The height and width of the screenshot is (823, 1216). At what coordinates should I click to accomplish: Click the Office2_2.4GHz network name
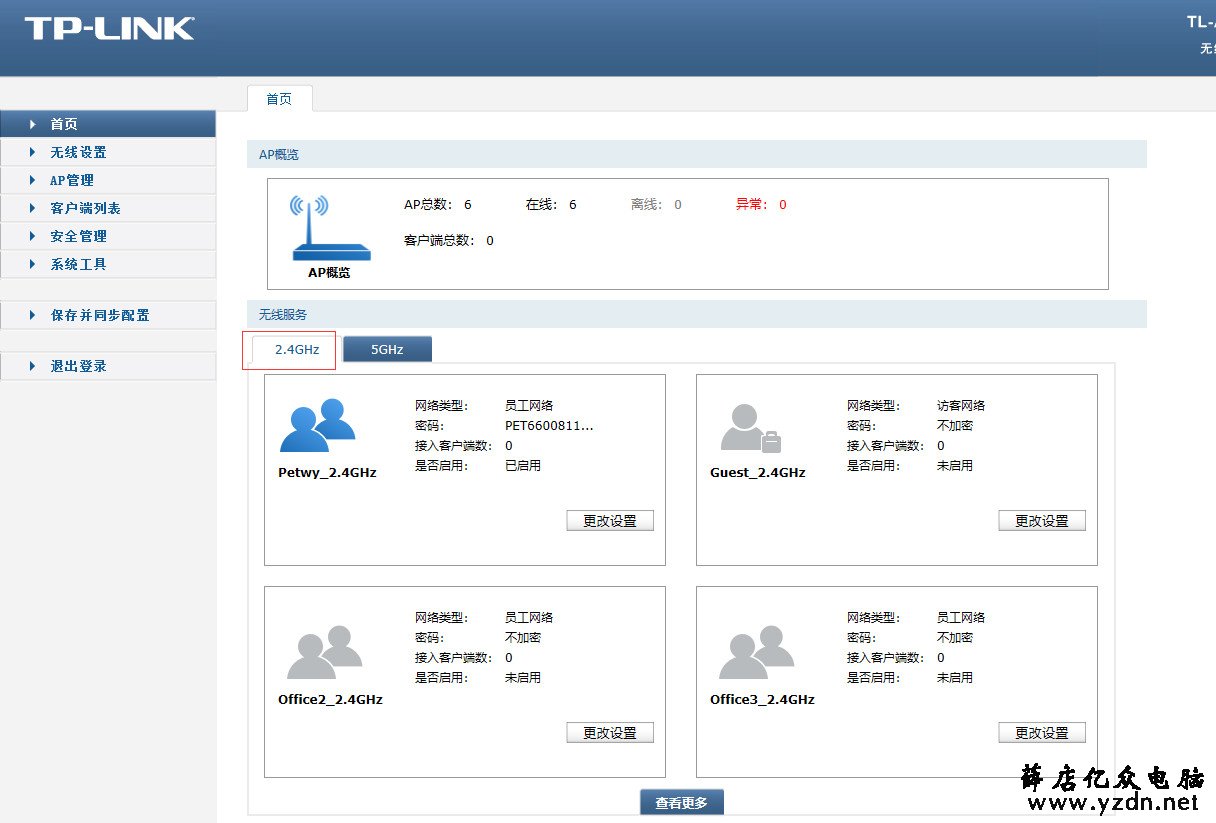(330, 699)
